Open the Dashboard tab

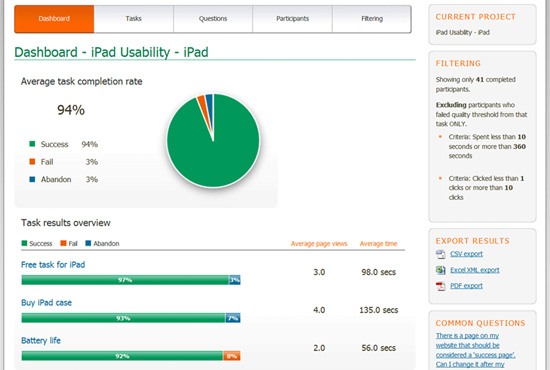[54, 19]
